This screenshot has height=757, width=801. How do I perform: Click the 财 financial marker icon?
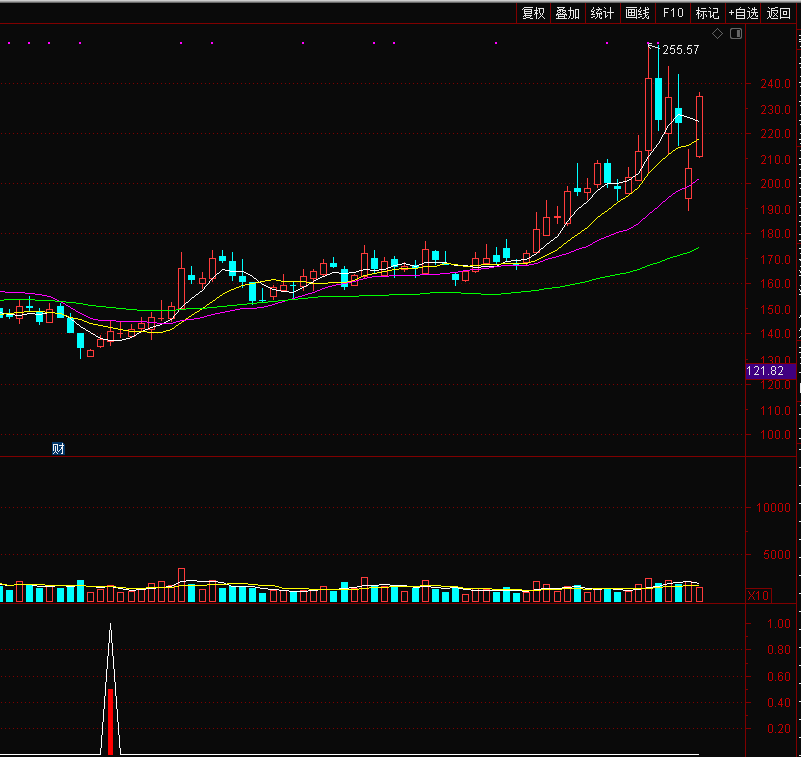[x=58, y=448]
